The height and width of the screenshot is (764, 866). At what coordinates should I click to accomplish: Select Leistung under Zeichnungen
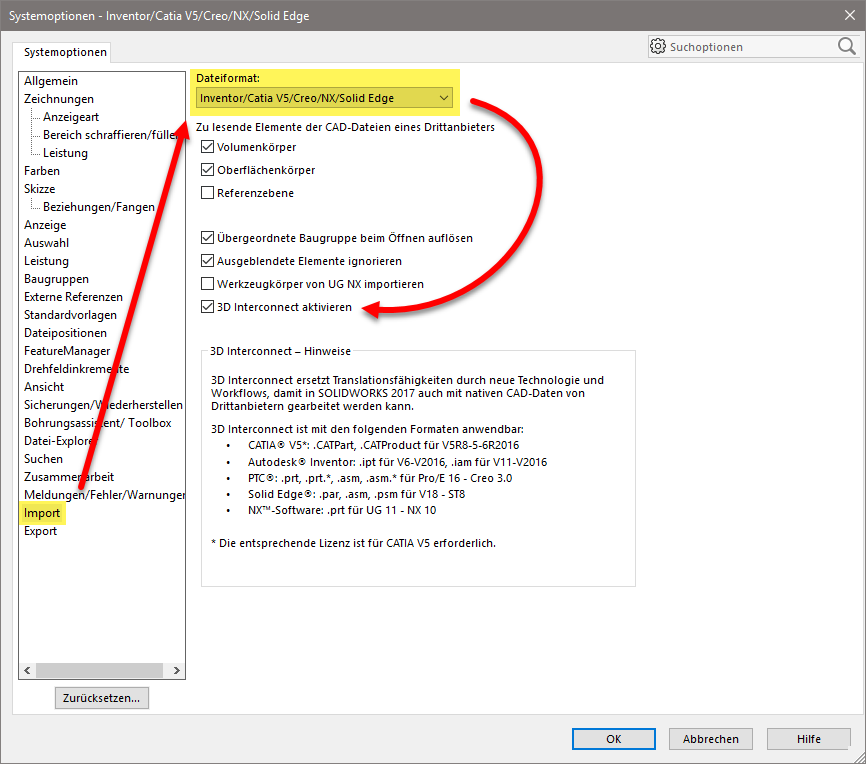65,153
